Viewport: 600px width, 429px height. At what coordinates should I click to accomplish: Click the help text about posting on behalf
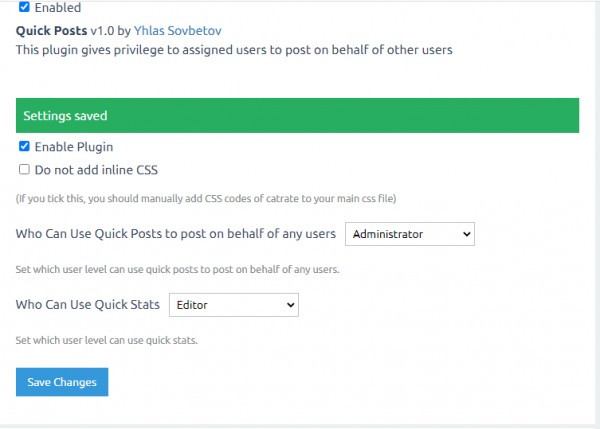click(x=177, y=270)
